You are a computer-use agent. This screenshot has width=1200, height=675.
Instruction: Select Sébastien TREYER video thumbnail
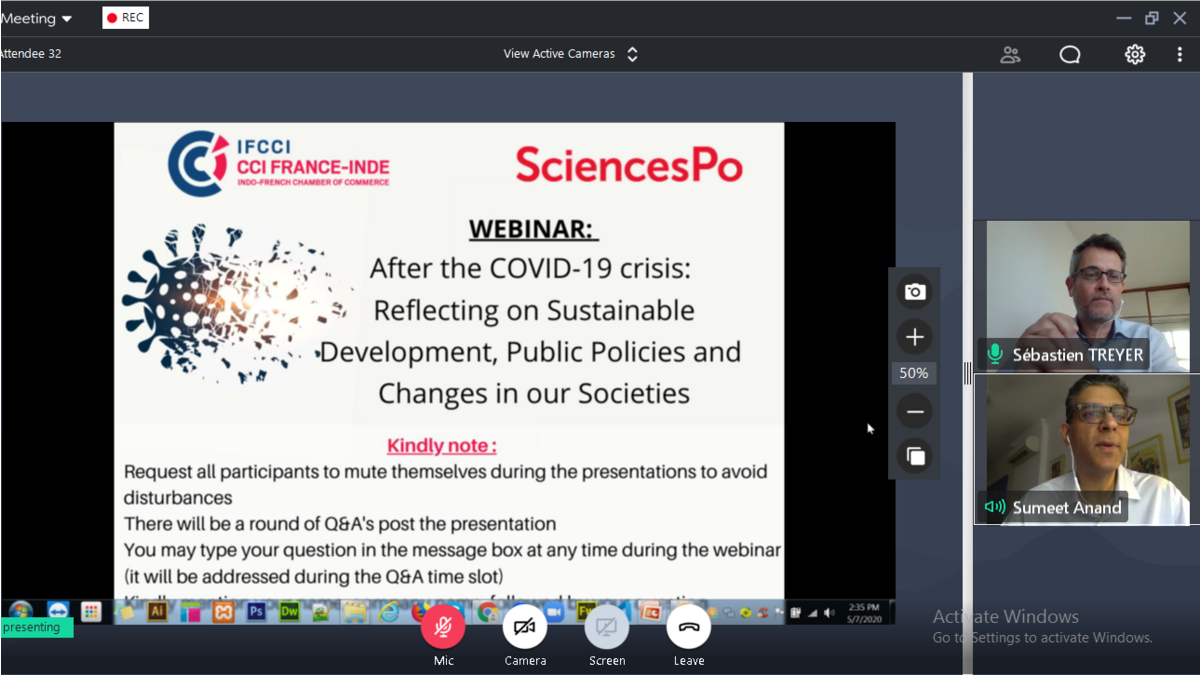coord(1087,296)
